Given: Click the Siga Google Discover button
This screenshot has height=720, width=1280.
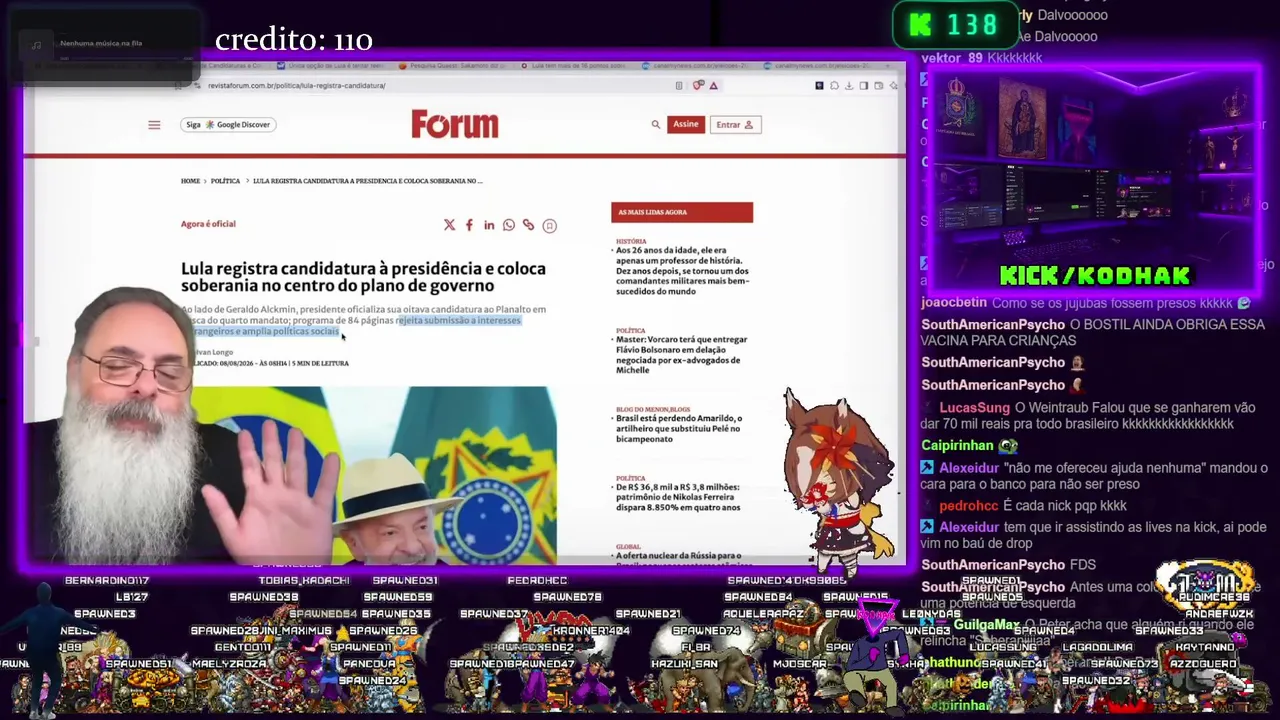Looking at the screenshot, I should click(x=228, y=125).
